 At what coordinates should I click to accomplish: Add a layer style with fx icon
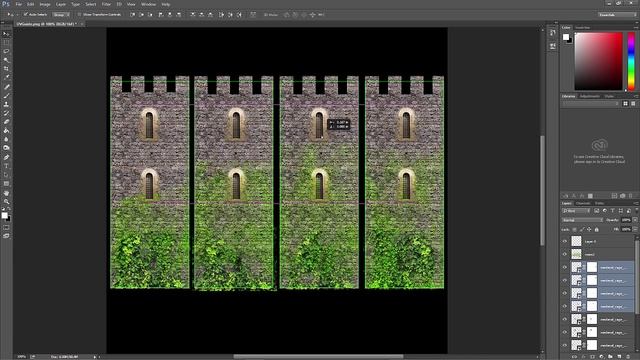(x=583, y=356)
